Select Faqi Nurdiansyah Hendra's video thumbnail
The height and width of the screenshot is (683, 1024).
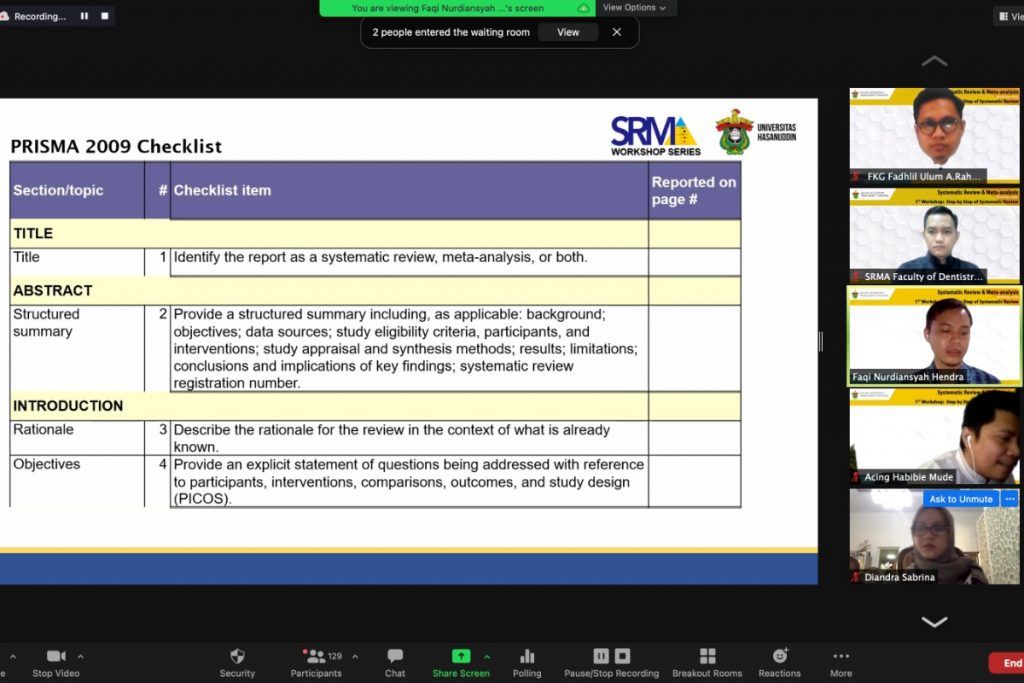(x=934, y=340)
